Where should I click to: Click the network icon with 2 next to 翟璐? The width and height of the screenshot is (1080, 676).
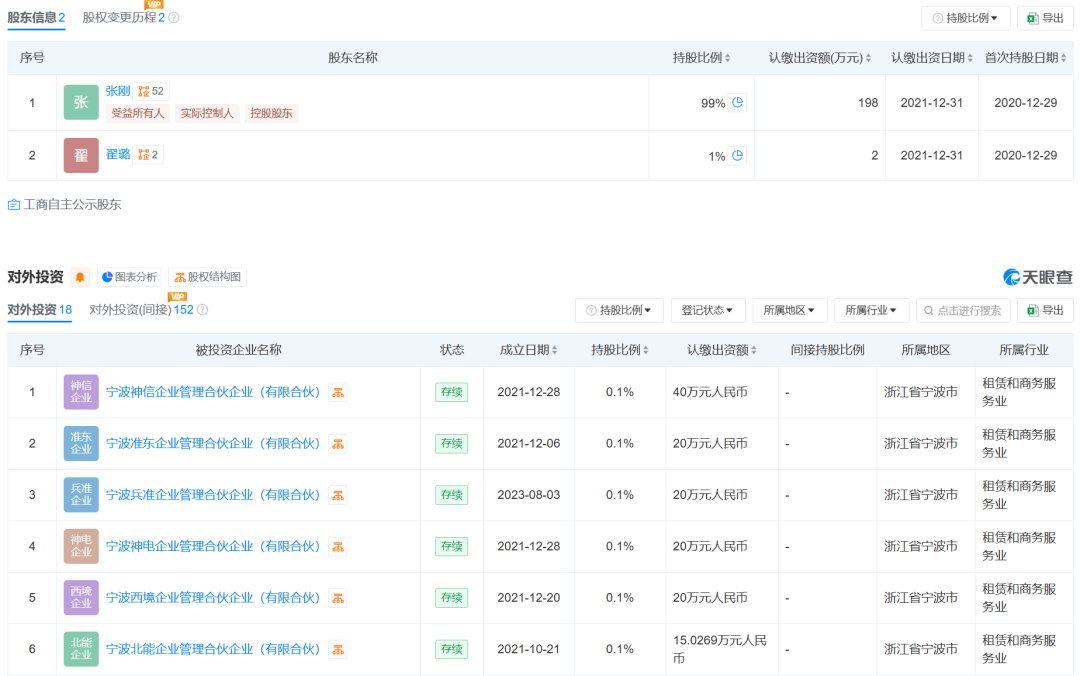[x=148, y=154]
